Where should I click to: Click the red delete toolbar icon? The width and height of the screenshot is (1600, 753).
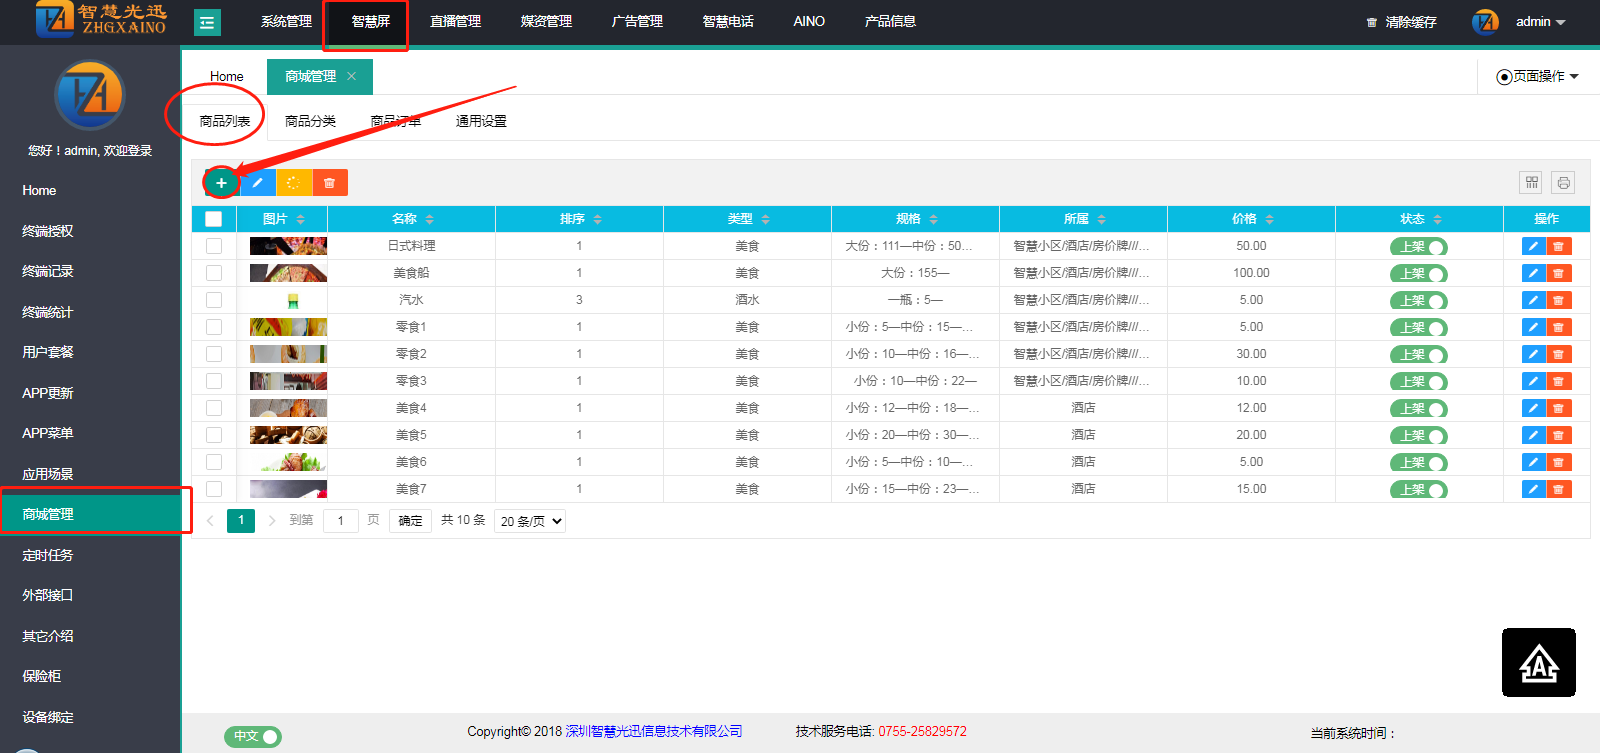(x=329, y=183)
